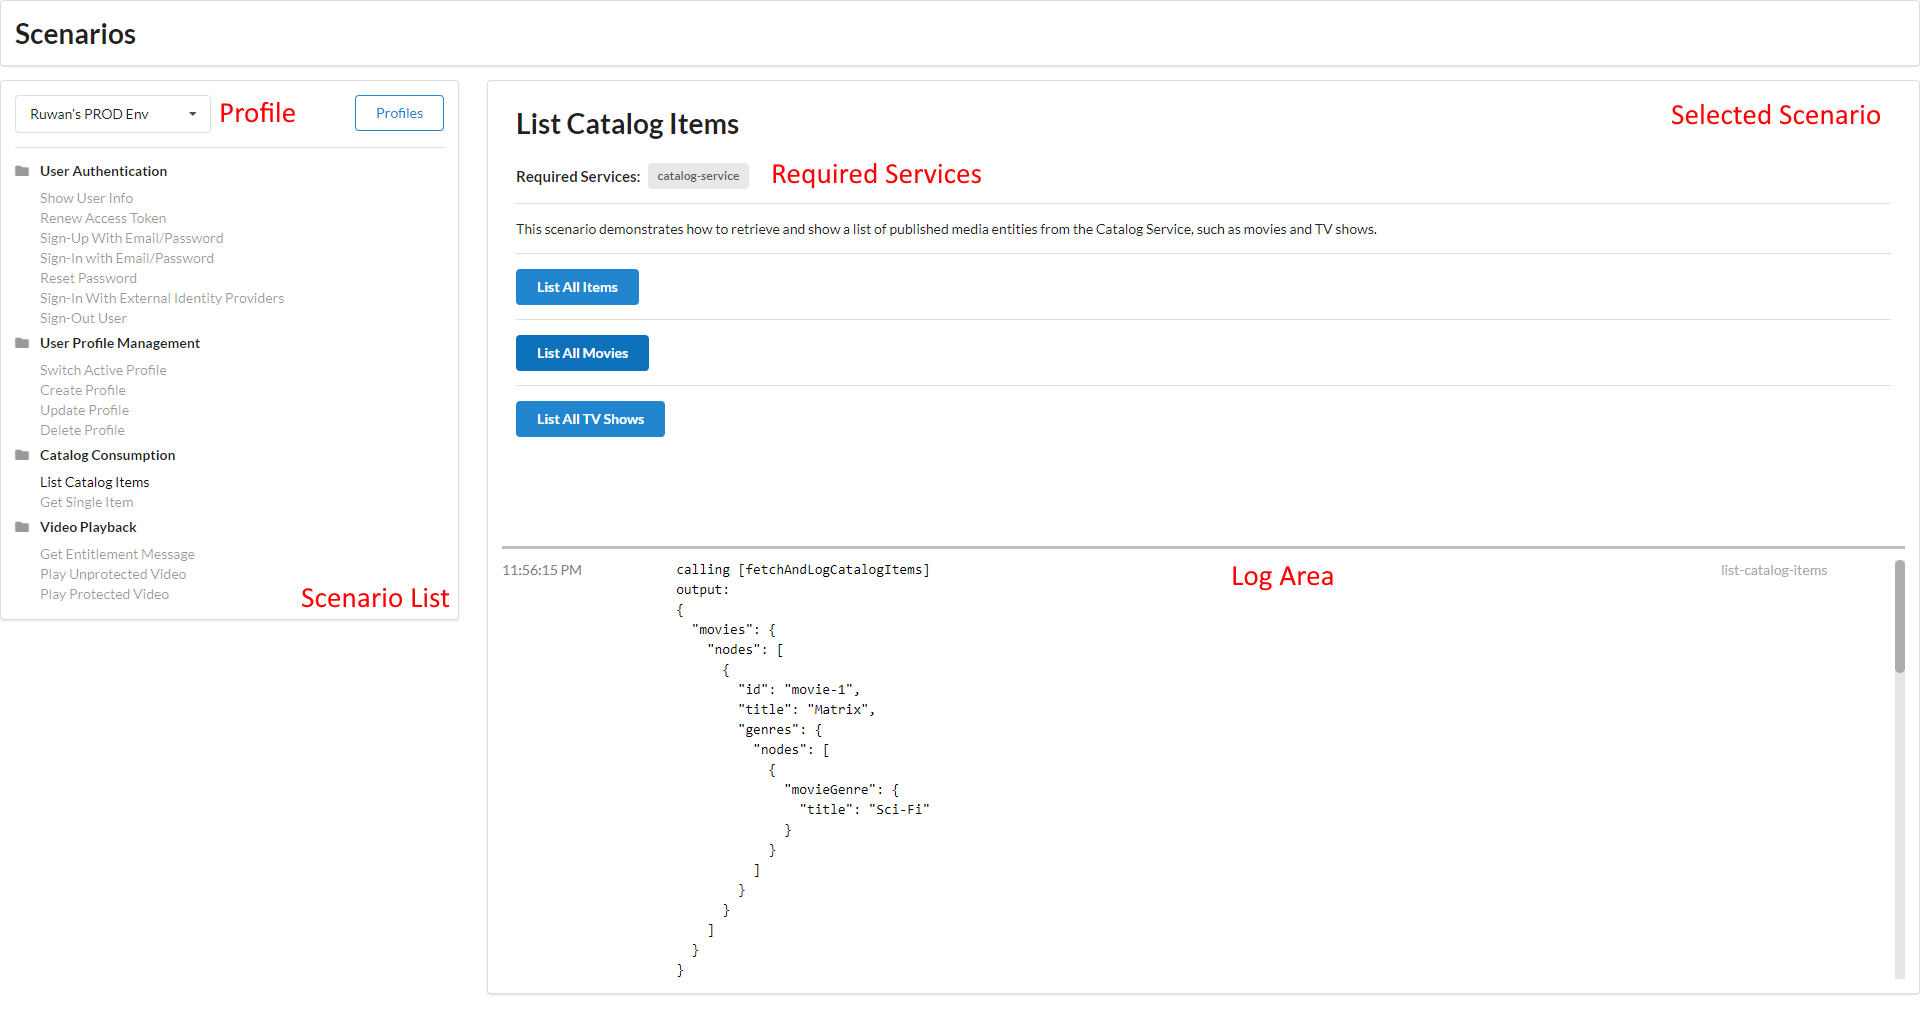Screen dimensions: 1920x1013
Task: Open the Get Single Item scenario
Action: coord(86,502)
